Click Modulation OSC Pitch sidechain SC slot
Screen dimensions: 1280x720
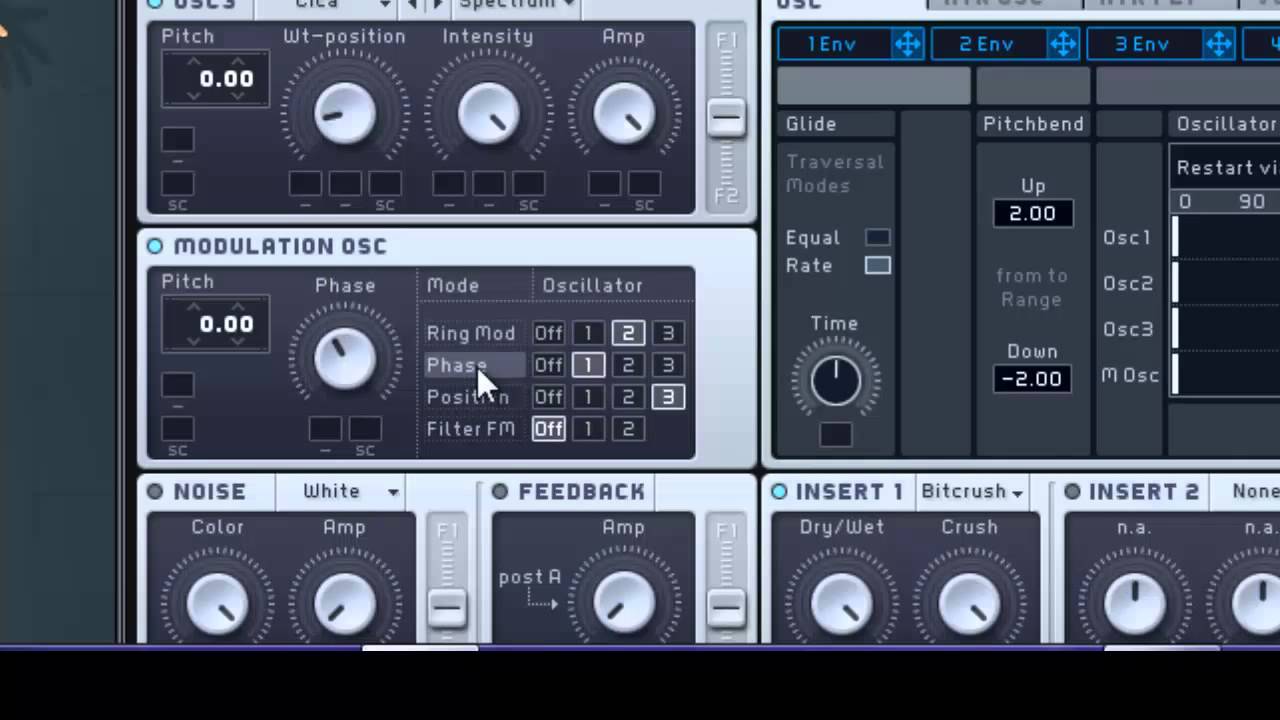pyautogui.click(x=178, y=429)
